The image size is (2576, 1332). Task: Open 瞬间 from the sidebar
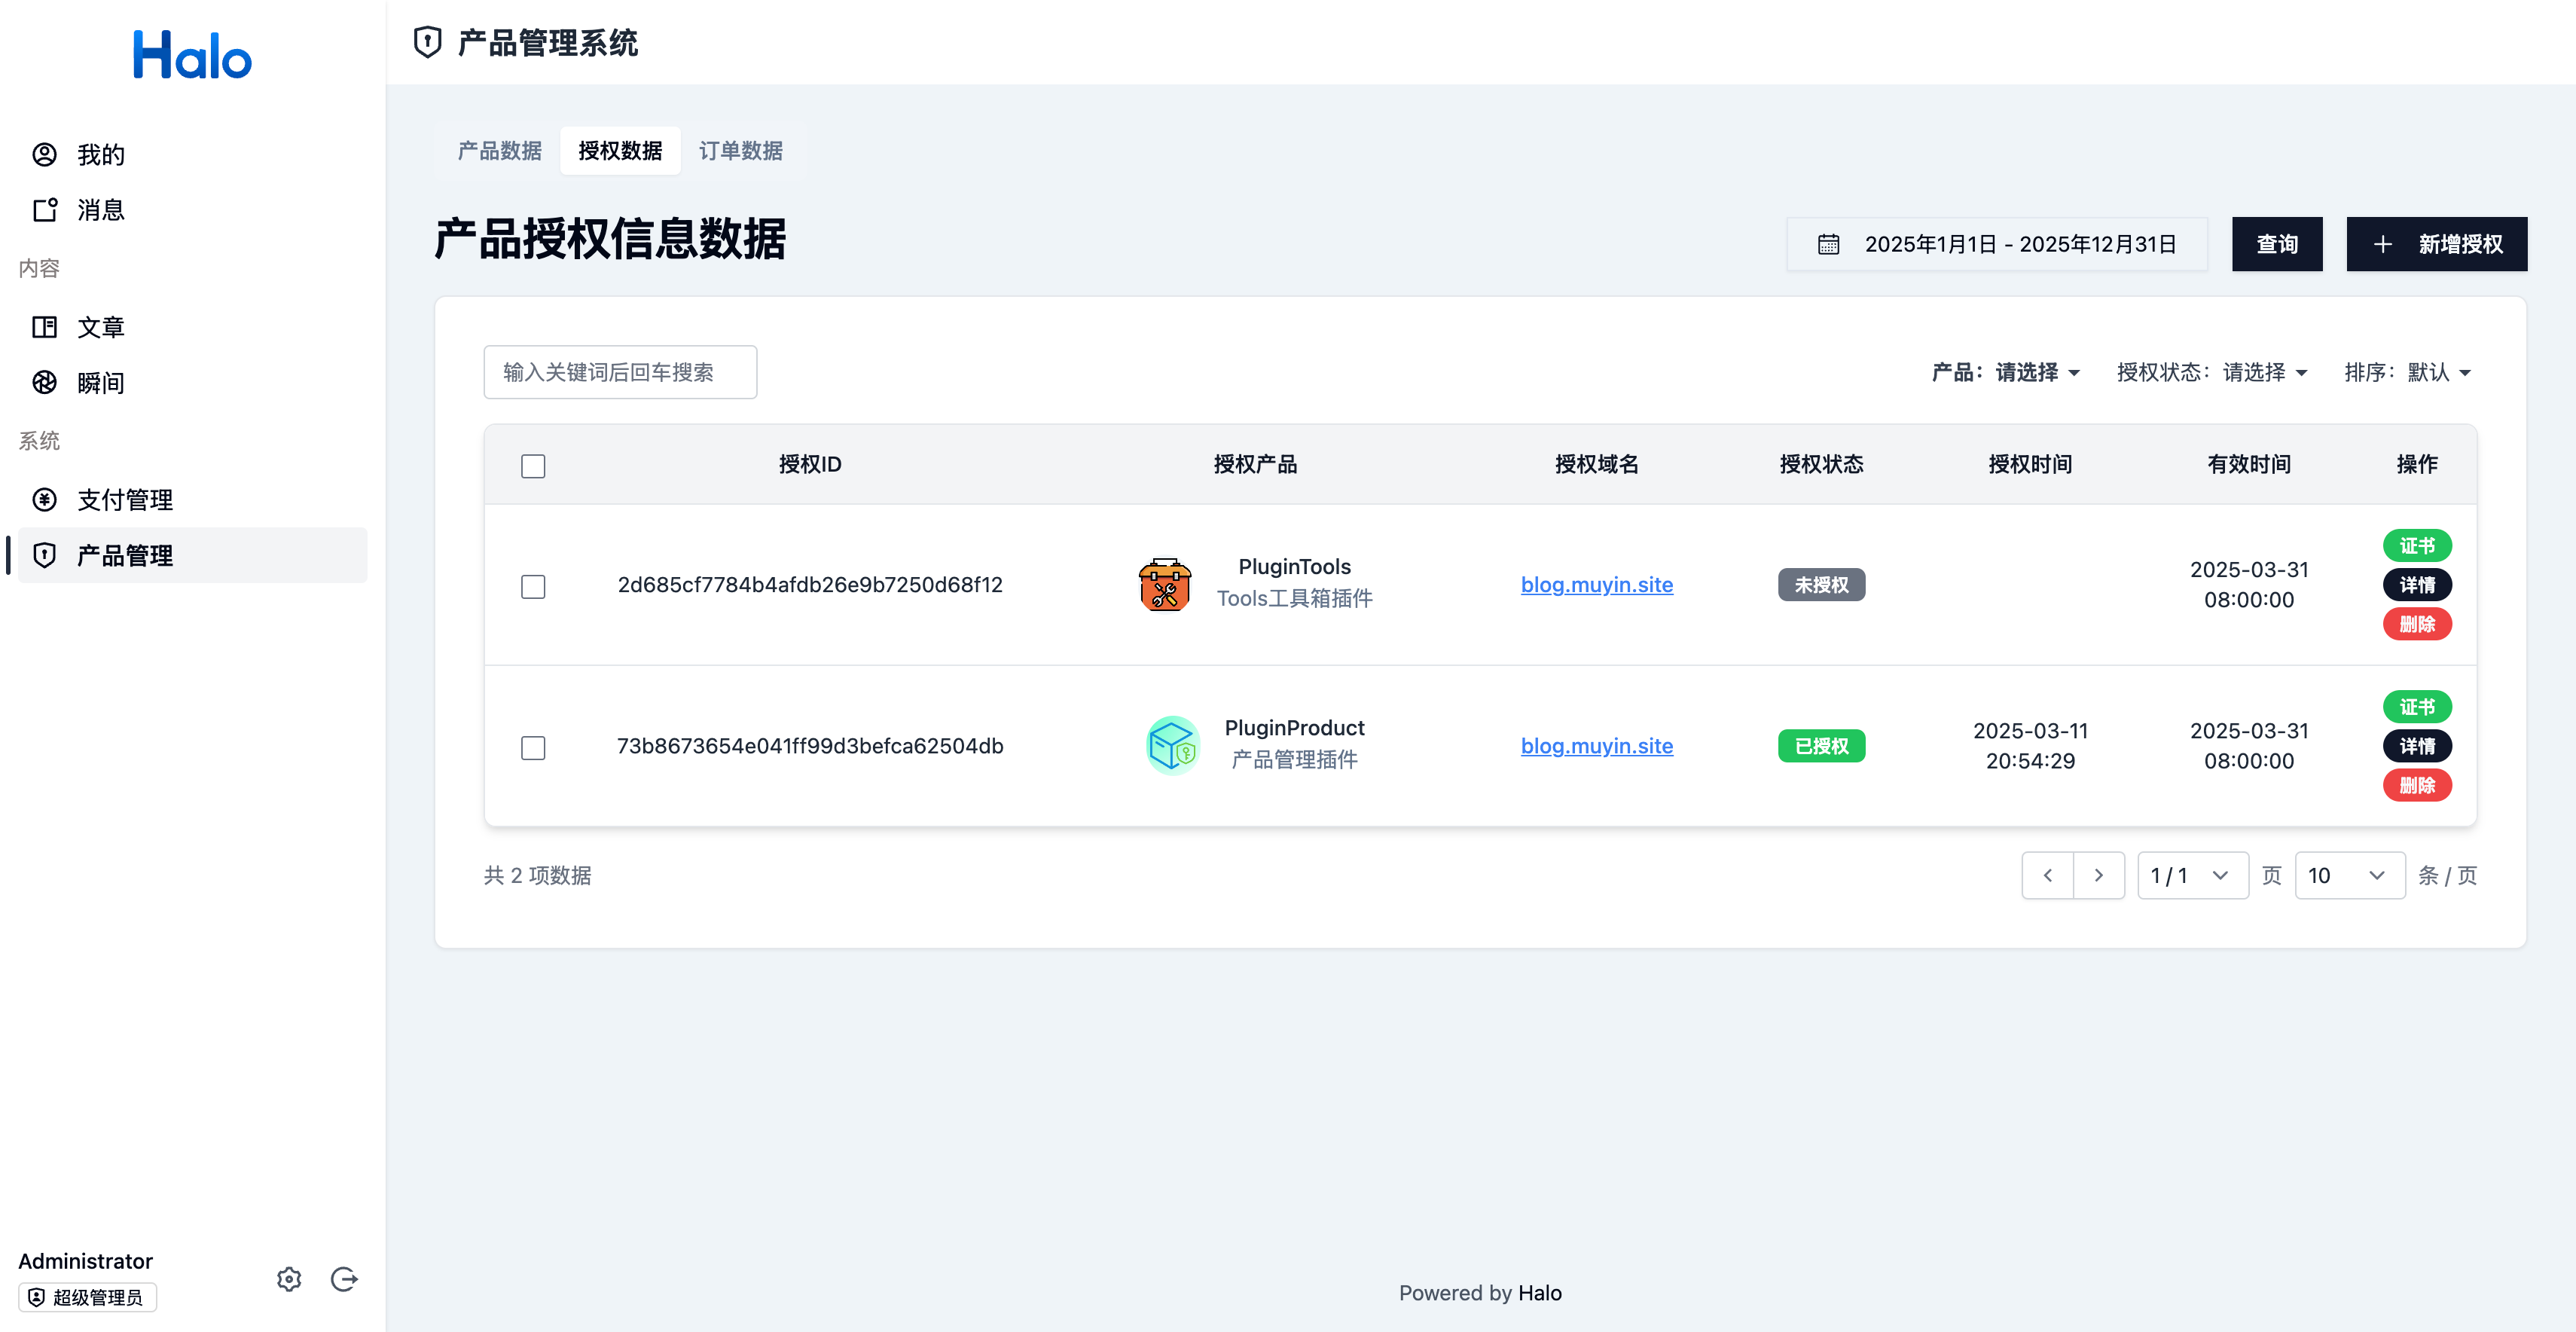pyautogui.click(x=100, y=382)
